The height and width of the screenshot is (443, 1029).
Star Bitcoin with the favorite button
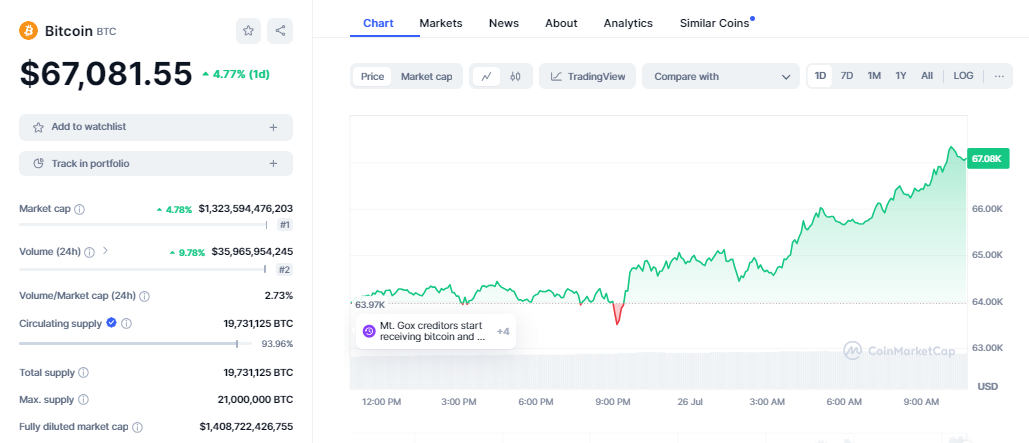(x=248, y=31)
